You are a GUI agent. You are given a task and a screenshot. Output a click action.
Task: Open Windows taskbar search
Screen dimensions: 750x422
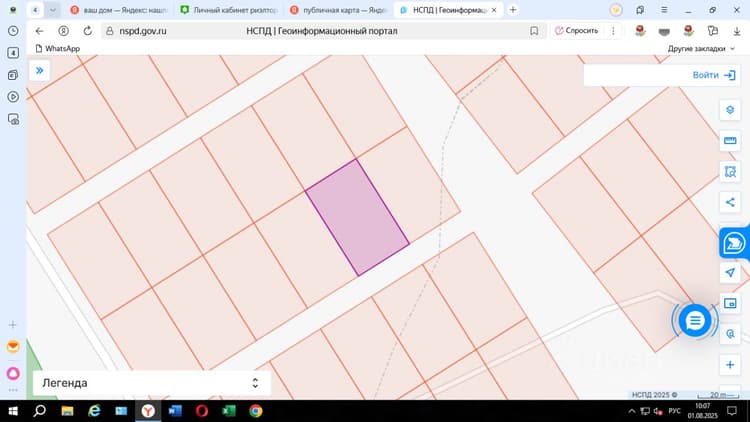pyautogui.click(x=40, y=411)
